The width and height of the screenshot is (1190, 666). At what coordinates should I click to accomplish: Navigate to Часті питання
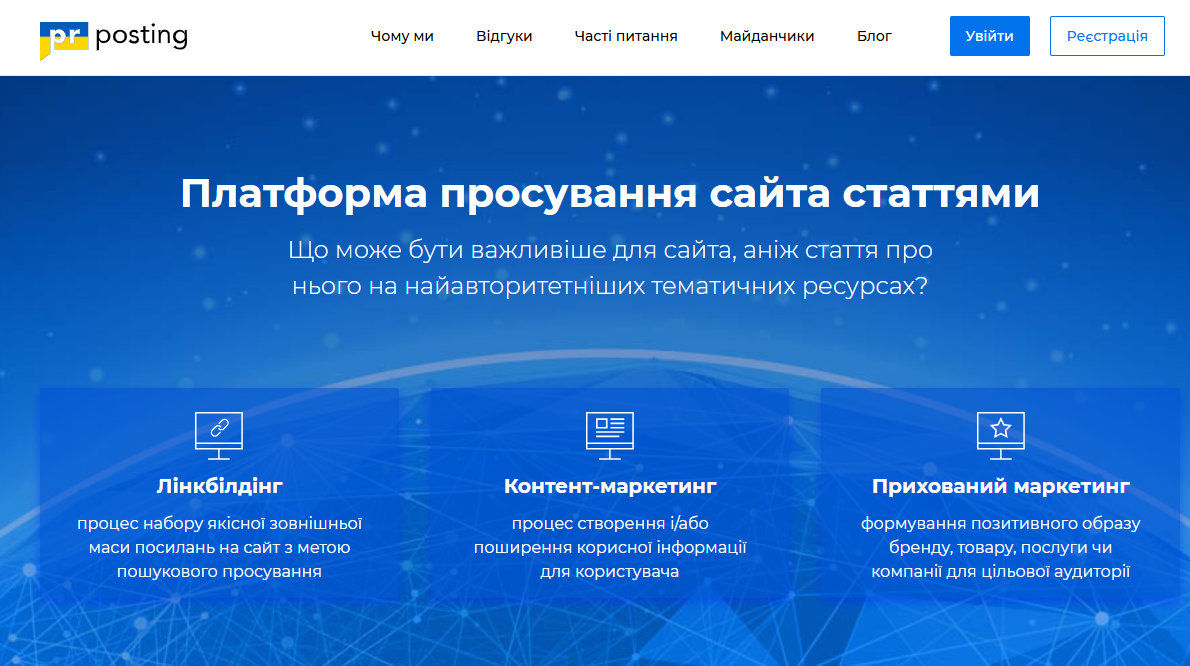click(x=625, y=36)
